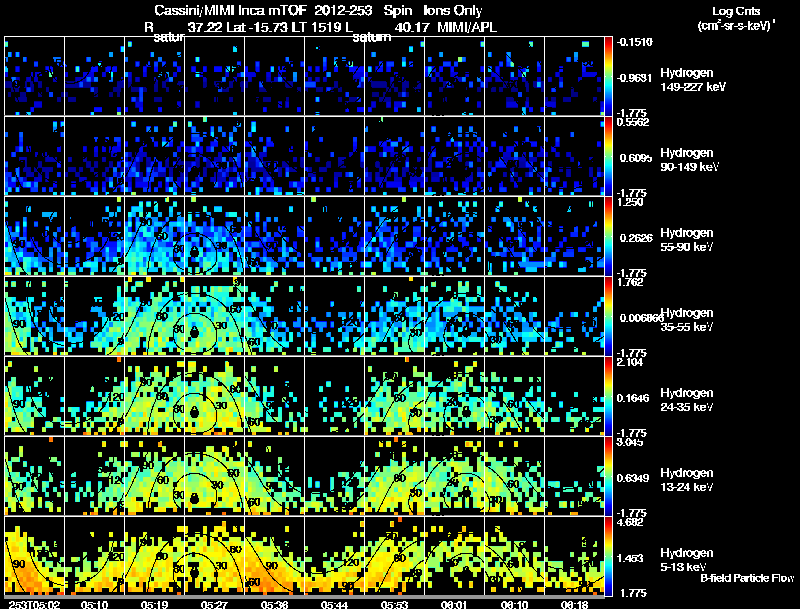Click the B-field Particle Flow caption
This screenshot has height=609, width=800.
[x=747, y=578]
